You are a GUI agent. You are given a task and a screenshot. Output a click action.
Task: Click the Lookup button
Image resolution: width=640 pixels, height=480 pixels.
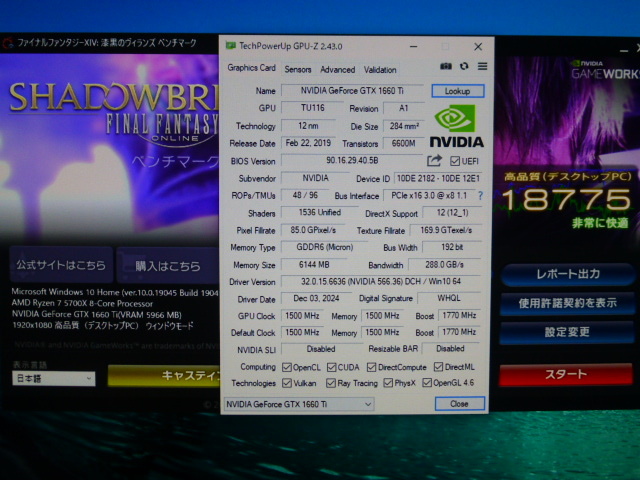458,91
